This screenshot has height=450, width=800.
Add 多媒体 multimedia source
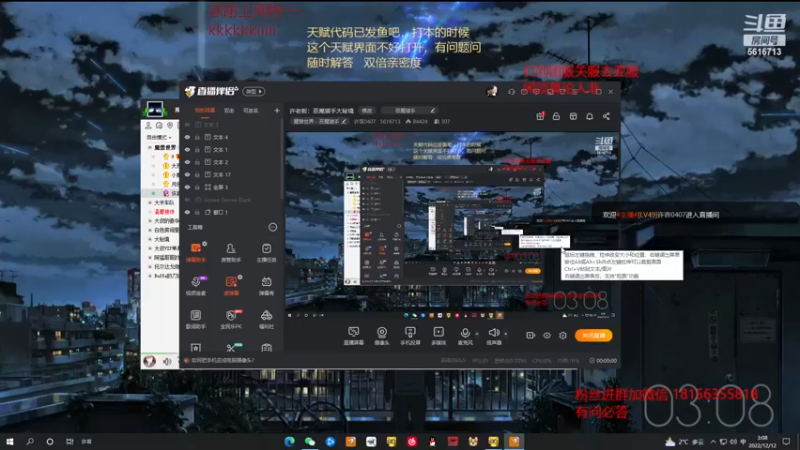click(438, 336)
